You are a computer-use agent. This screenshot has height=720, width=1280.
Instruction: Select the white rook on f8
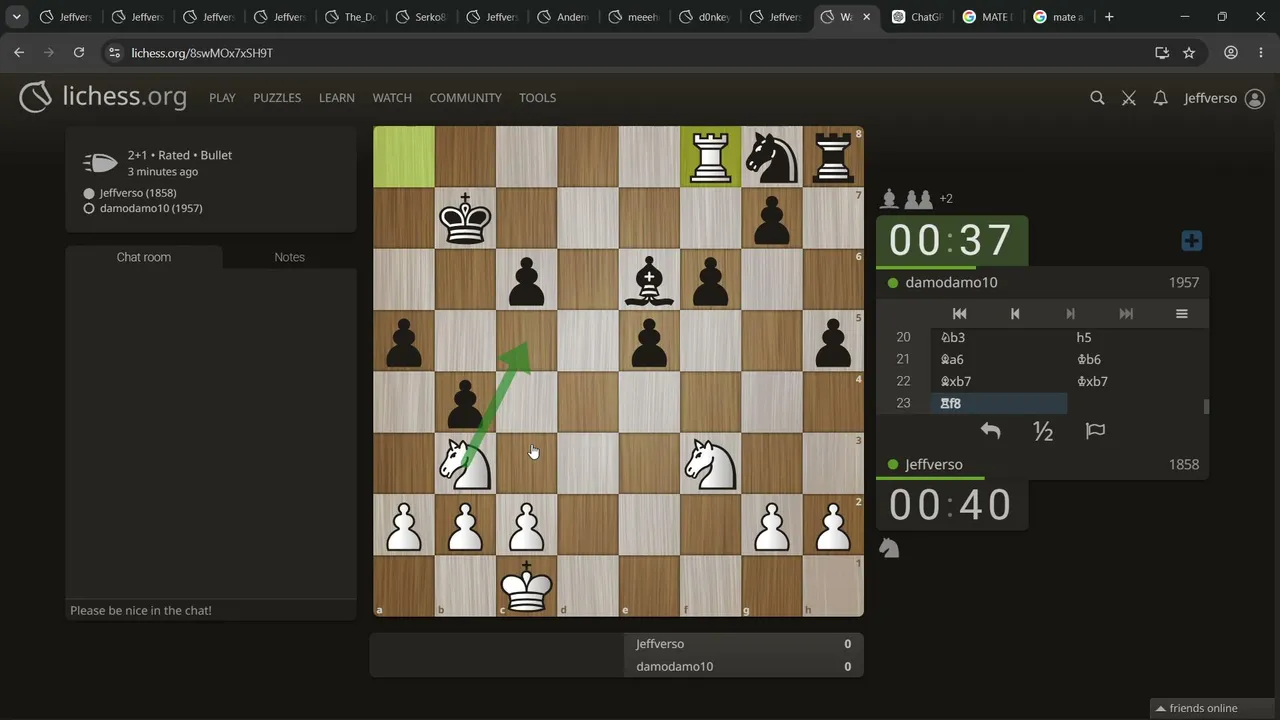point(711,157)
